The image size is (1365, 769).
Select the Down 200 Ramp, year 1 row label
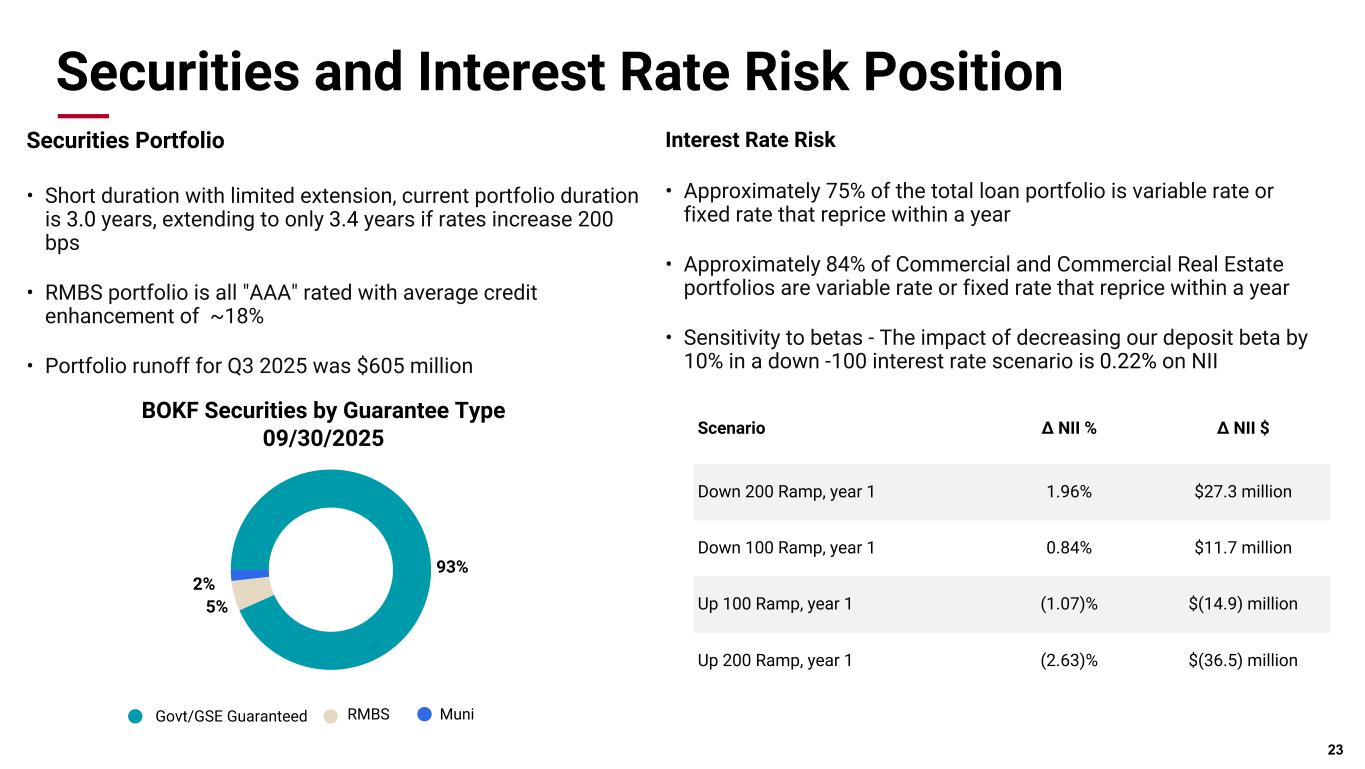pos(786,492)
